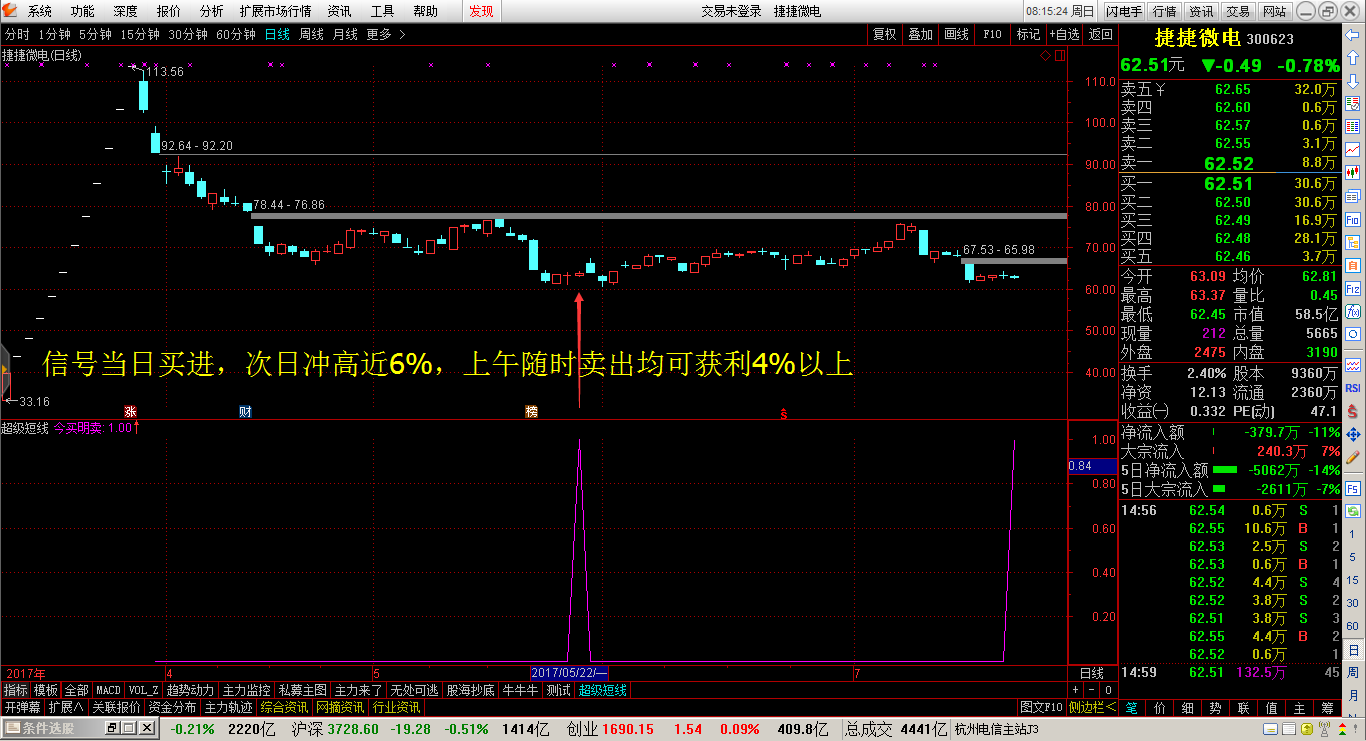Select the 5分钟 chart period
Image resolution: width=1366 pixels, height=741 pixels.
tap(95, 34)
